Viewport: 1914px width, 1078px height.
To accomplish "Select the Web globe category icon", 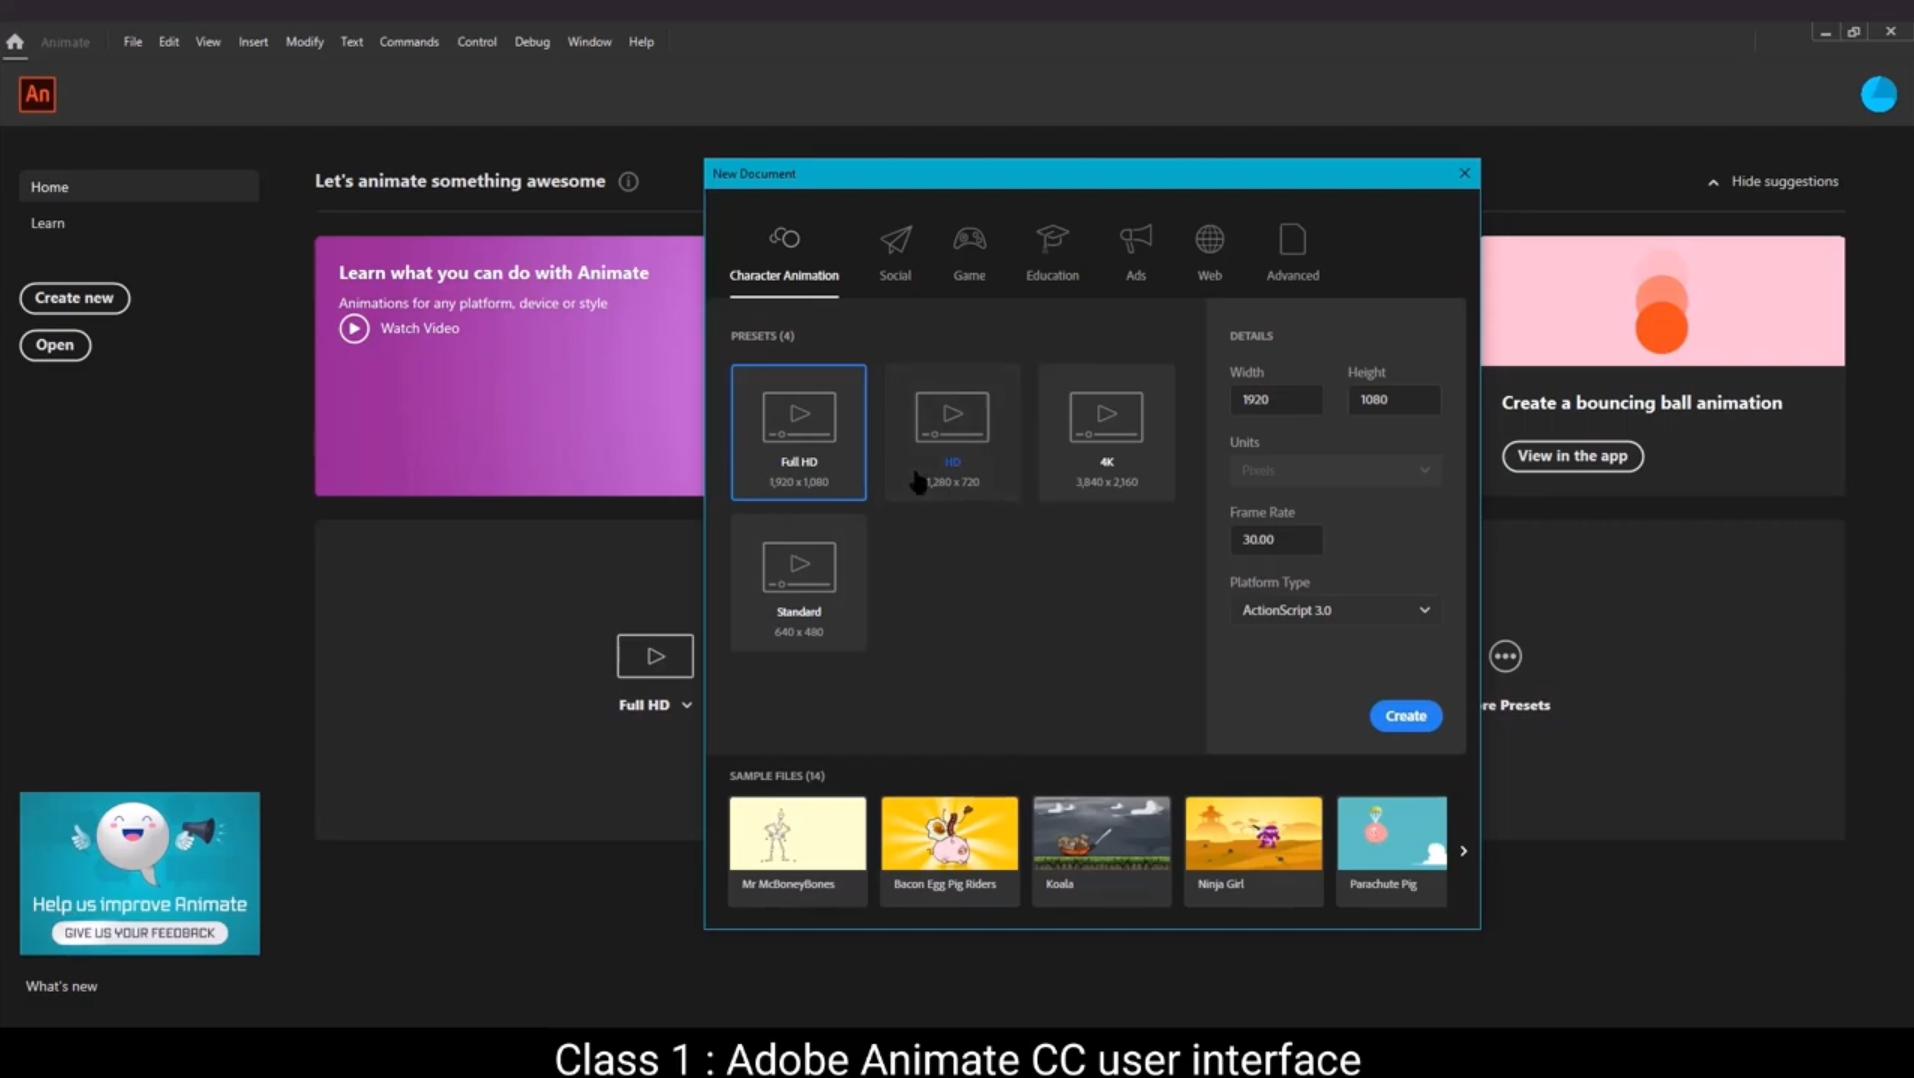I will point(1209,238).
